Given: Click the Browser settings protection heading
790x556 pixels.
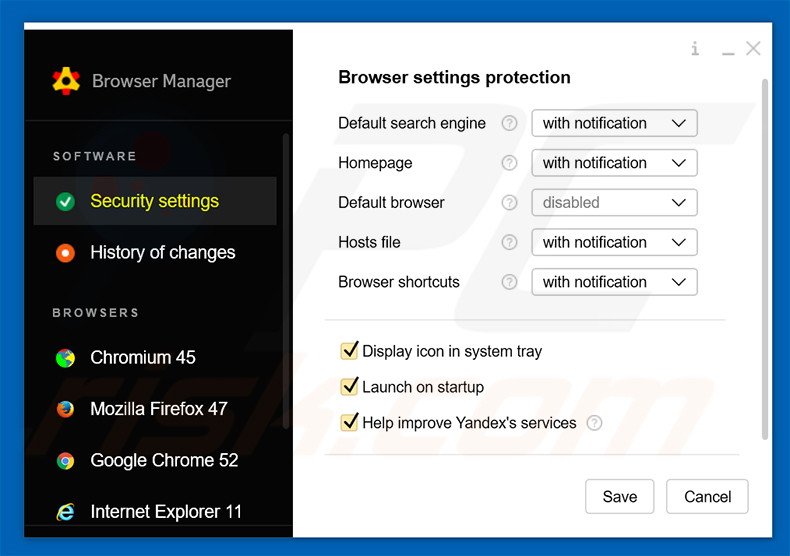Looking at the screenshot, I should (x=454, y=78).
